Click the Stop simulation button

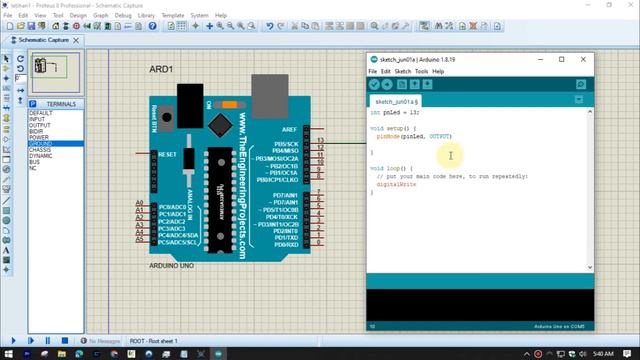pos(65,340)
